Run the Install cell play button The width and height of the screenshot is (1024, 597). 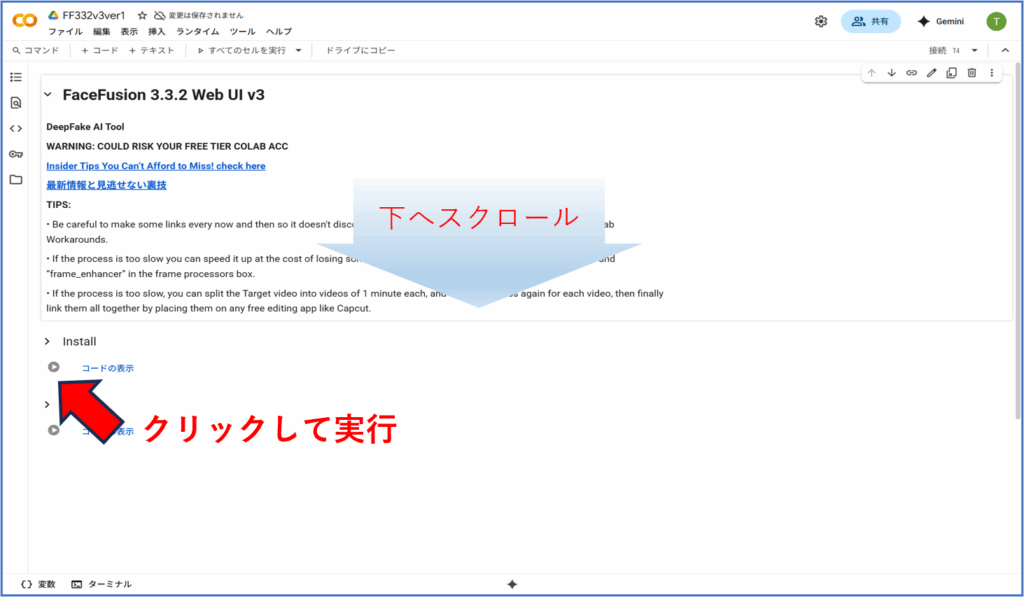[x=54, y=367]
